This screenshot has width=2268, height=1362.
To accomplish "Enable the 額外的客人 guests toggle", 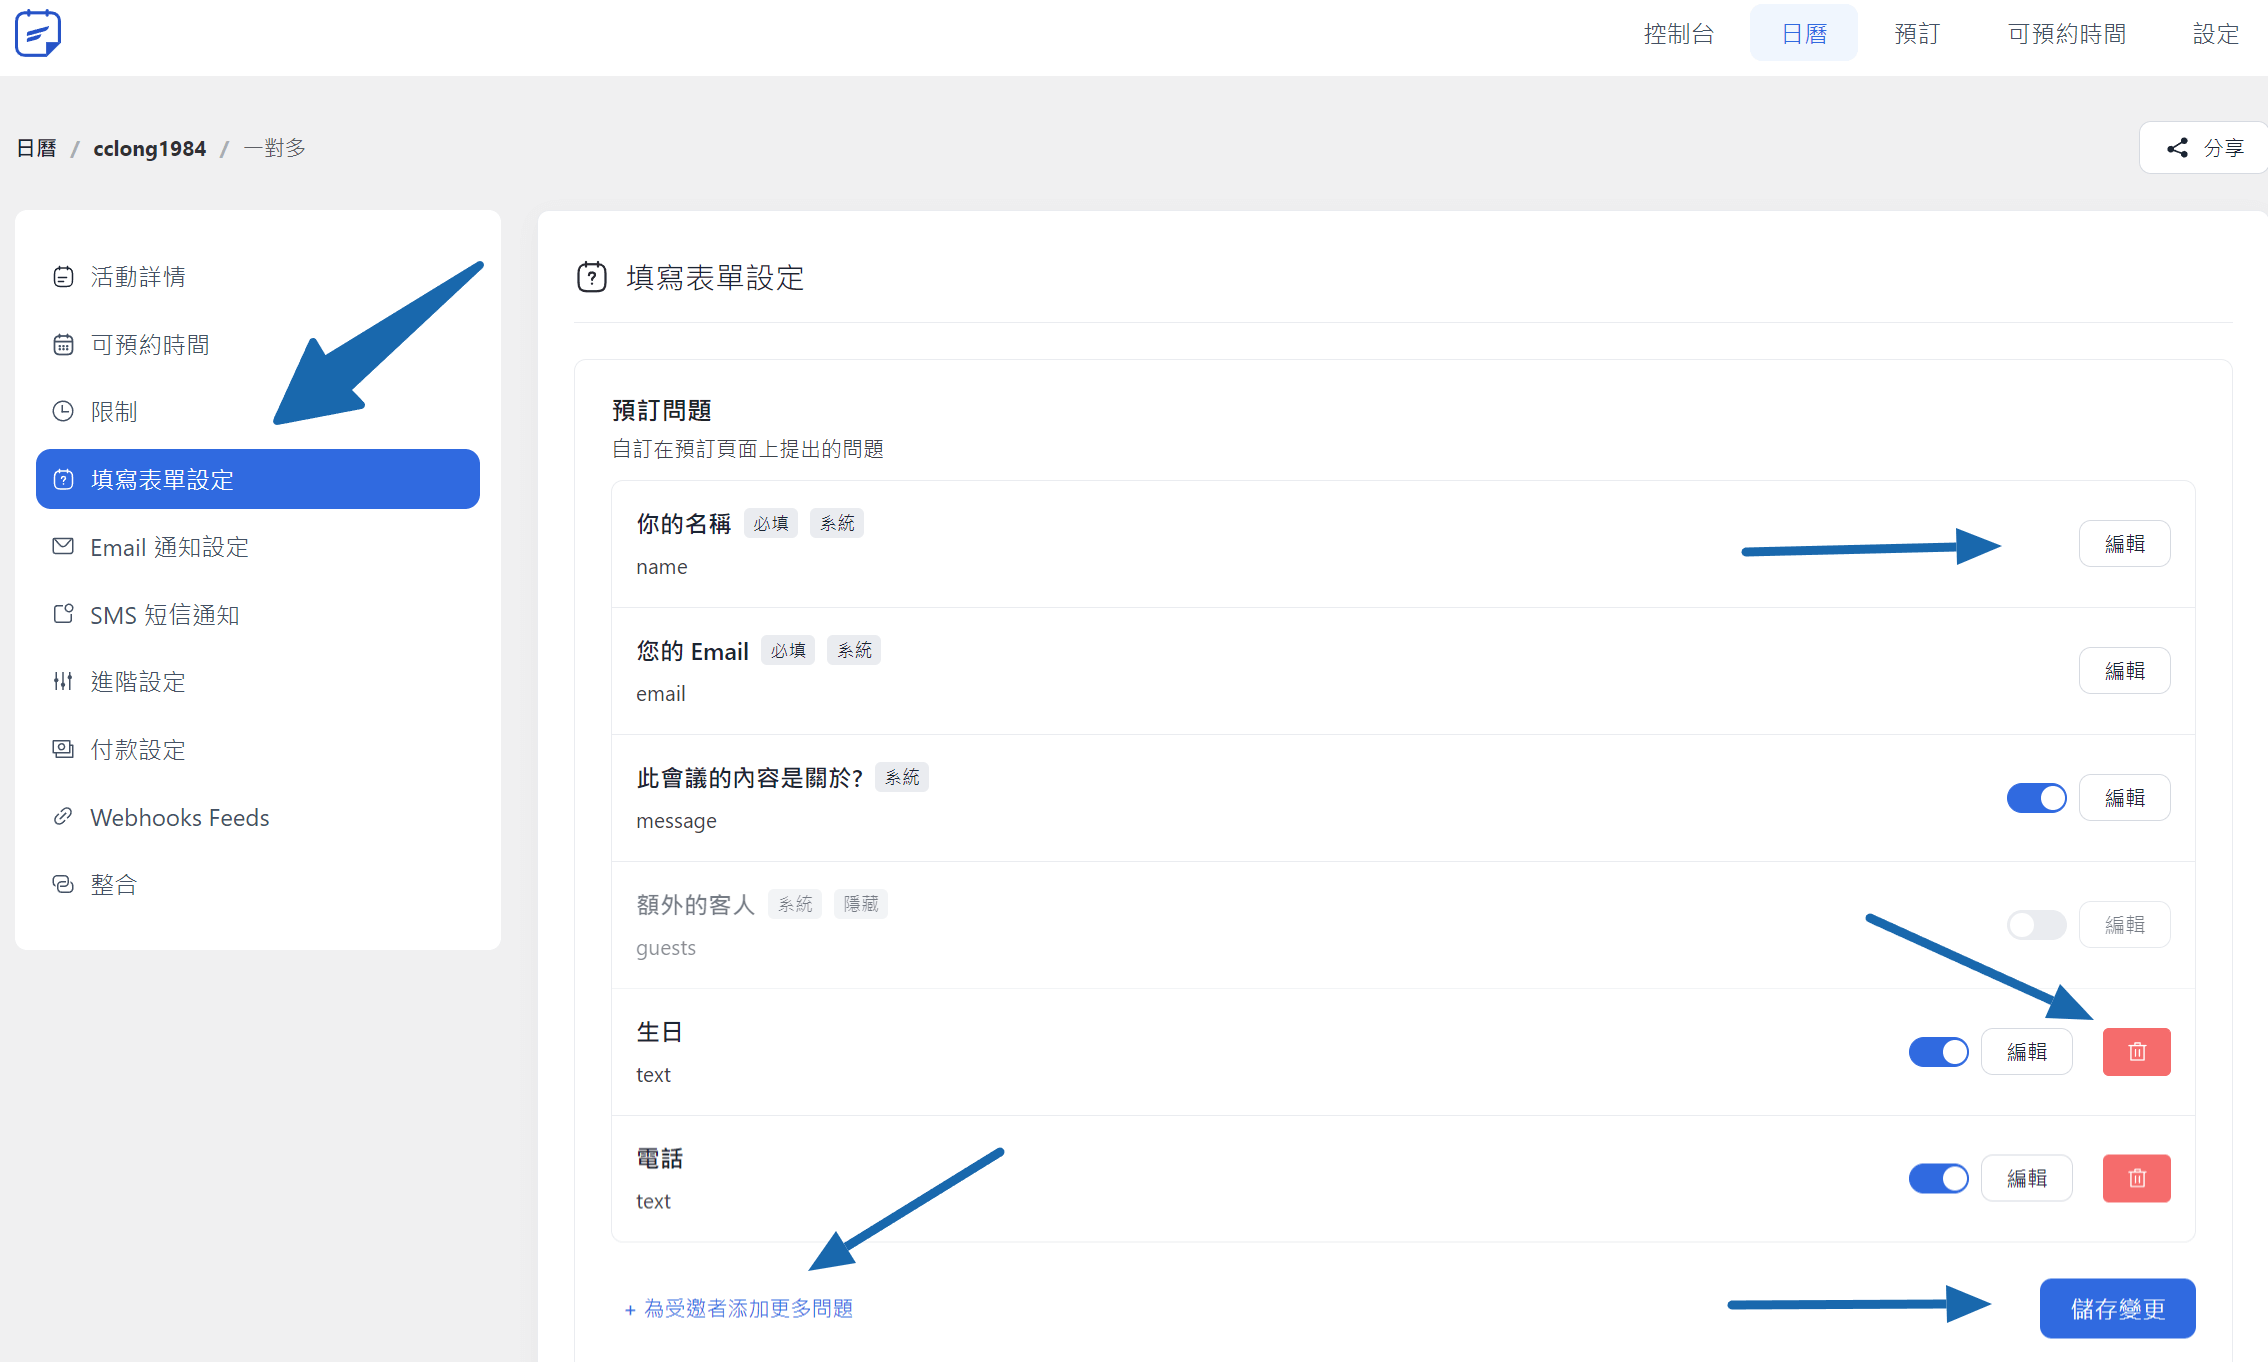I will pos(2036,924).
